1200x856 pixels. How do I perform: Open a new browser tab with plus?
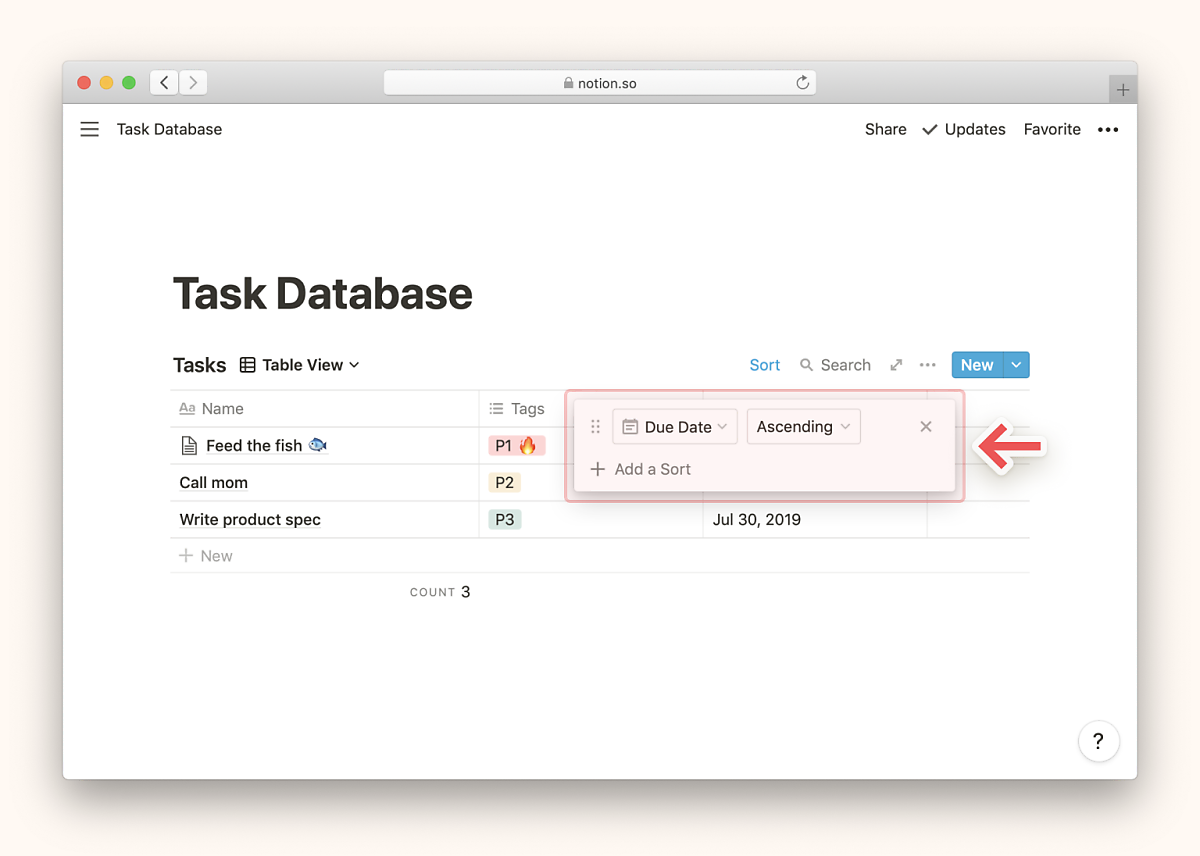pos(1123,90)
